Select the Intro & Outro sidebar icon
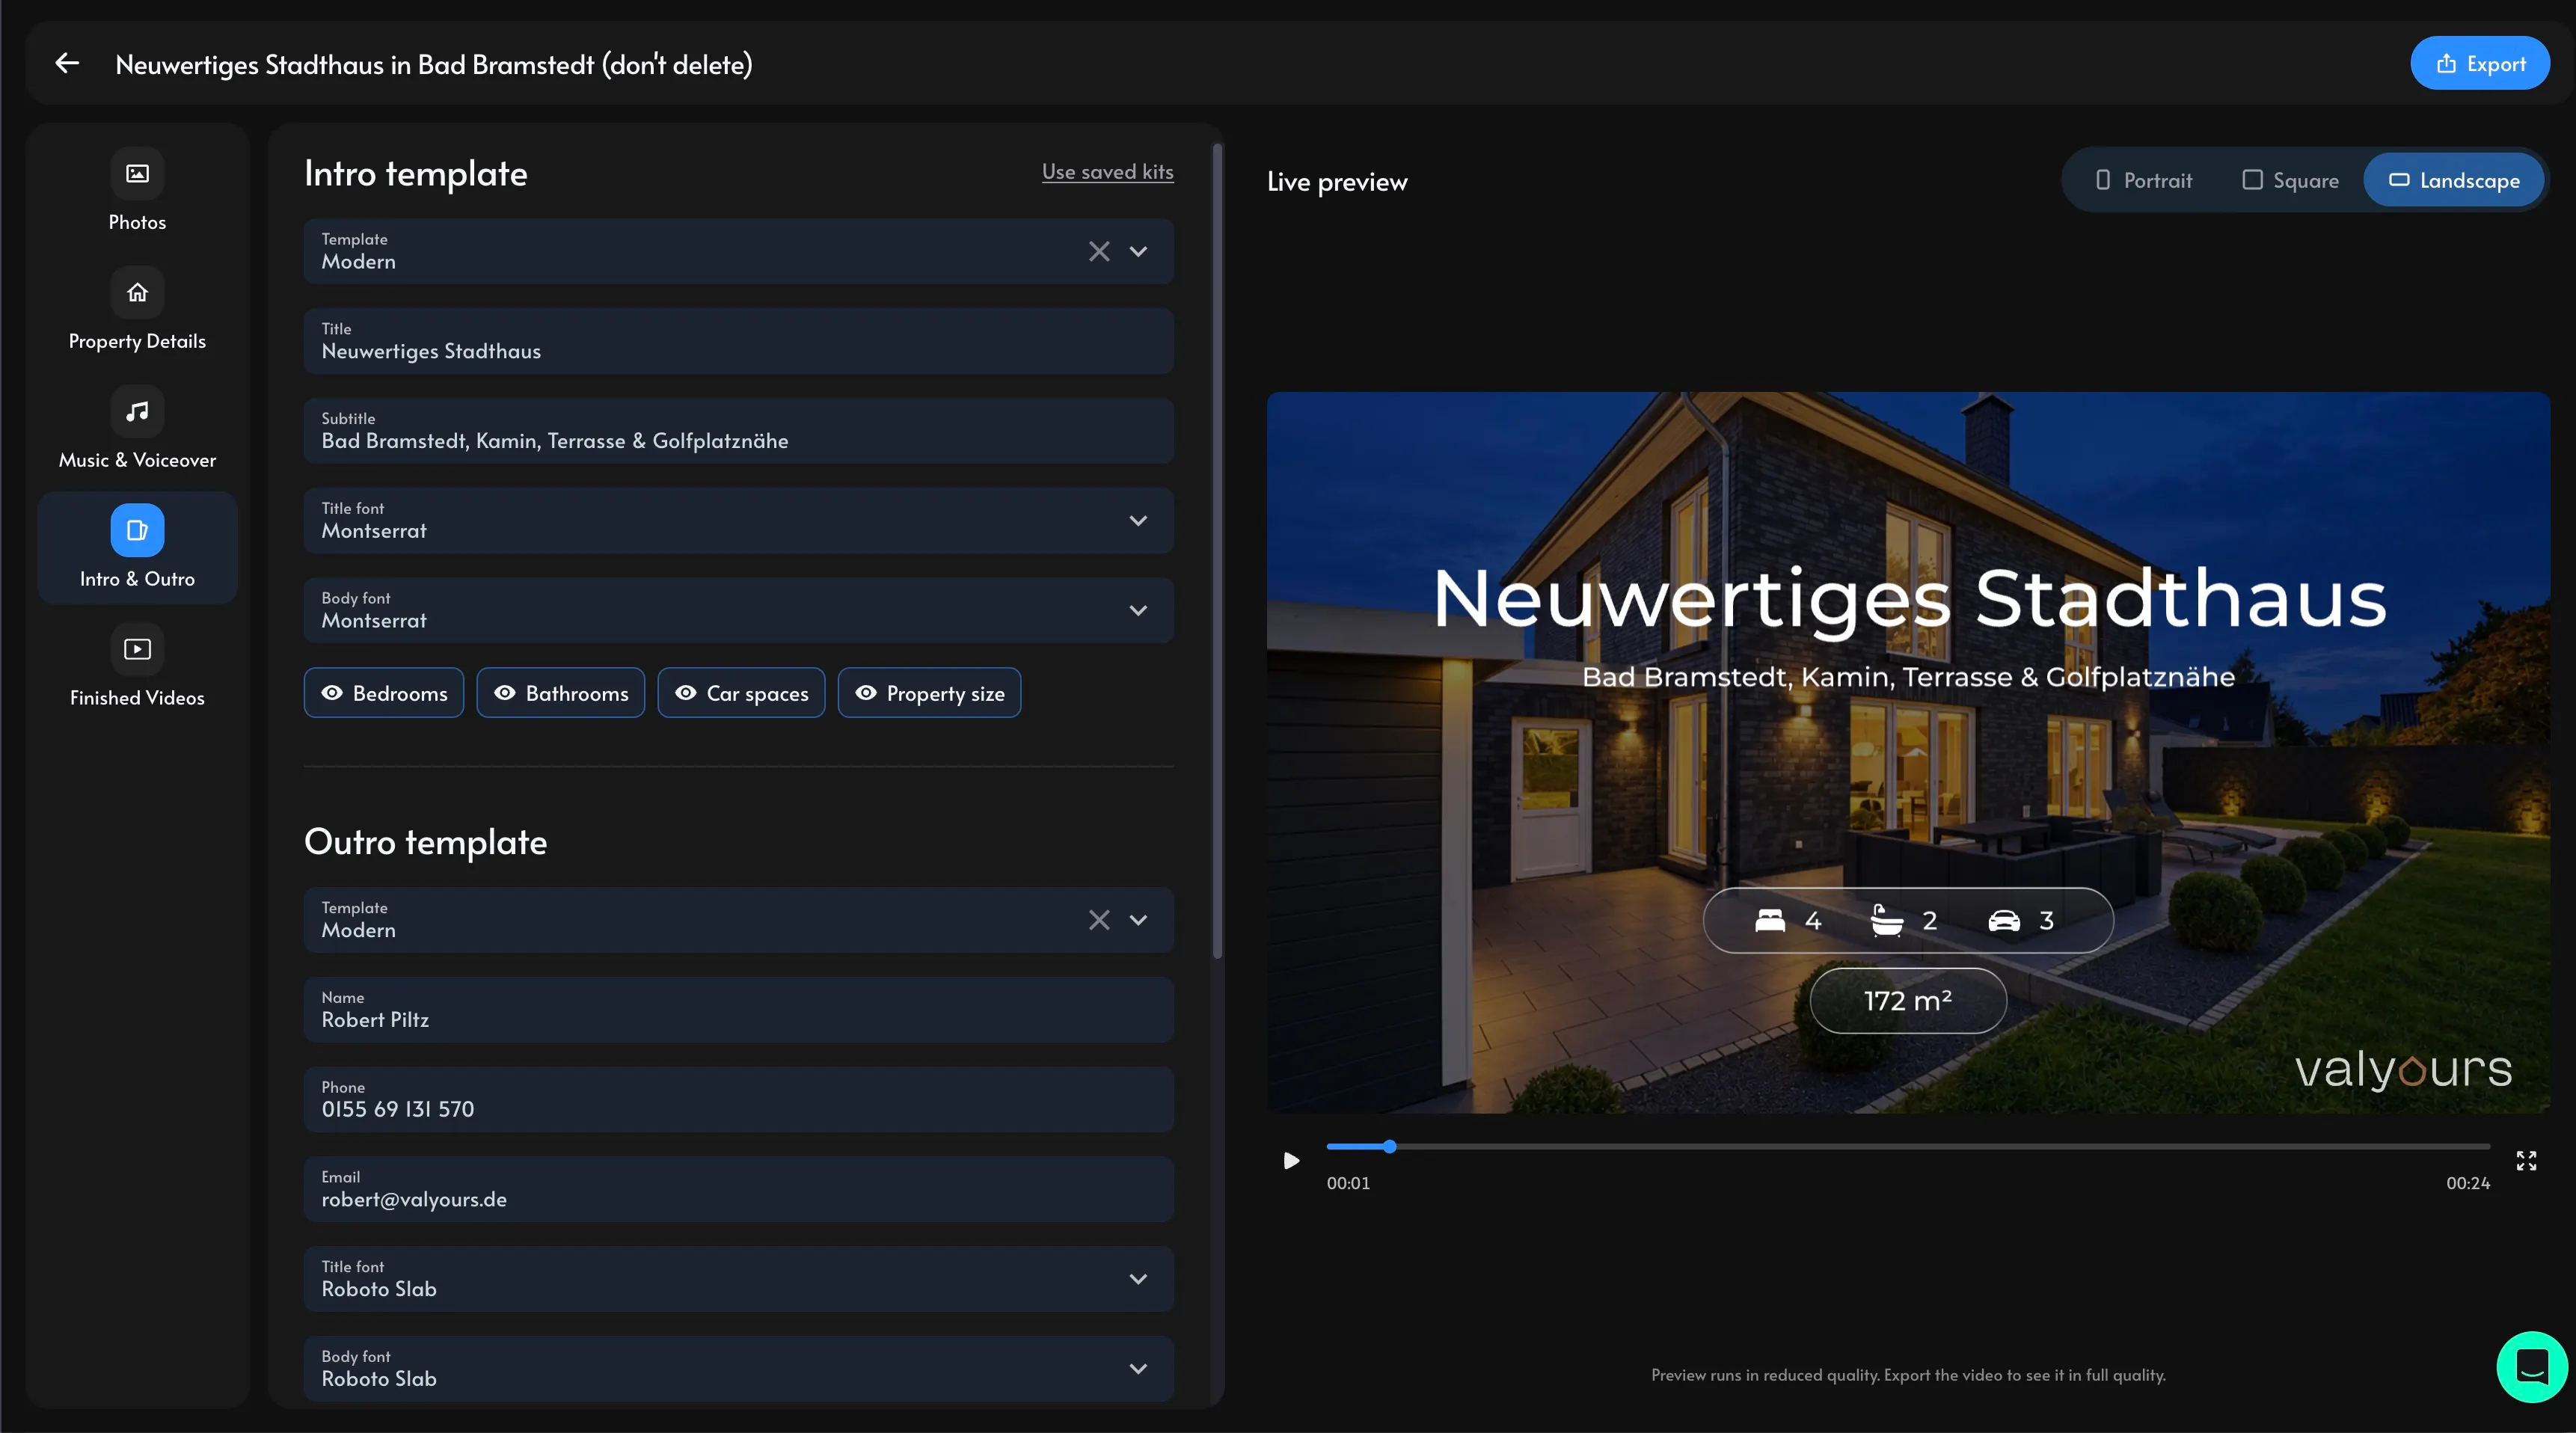 [137, 530]
